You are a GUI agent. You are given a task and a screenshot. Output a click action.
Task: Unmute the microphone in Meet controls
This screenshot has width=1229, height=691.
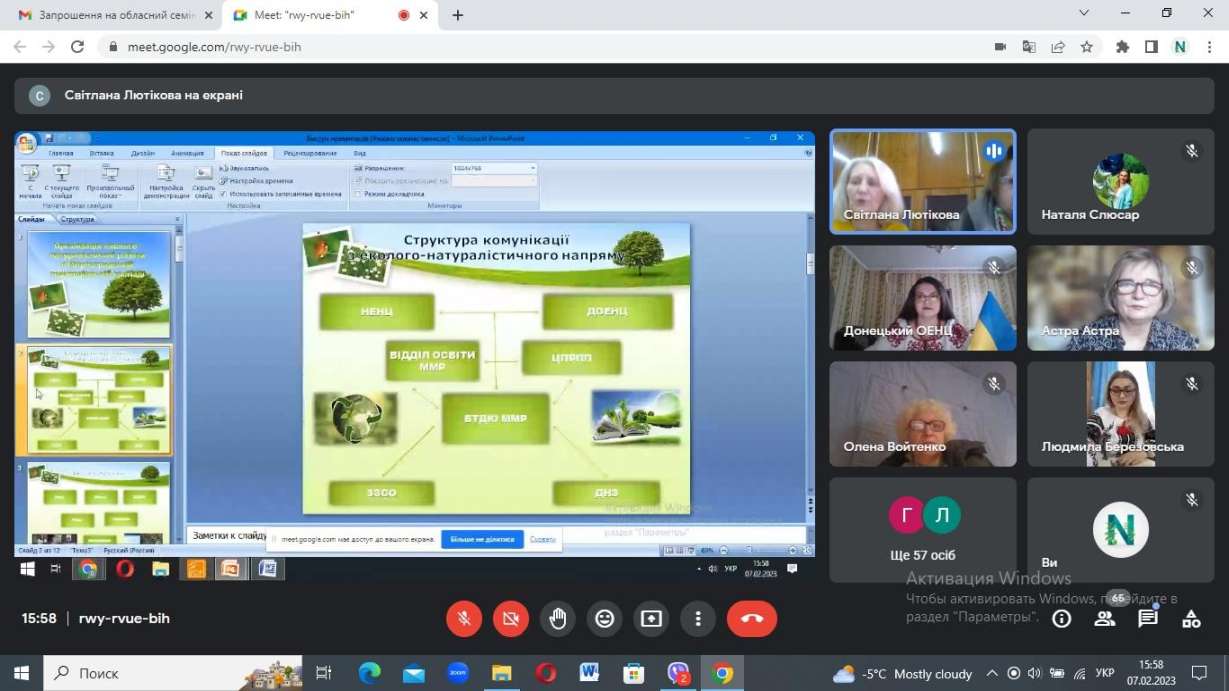pyautogui.click(x=464, y=619)
